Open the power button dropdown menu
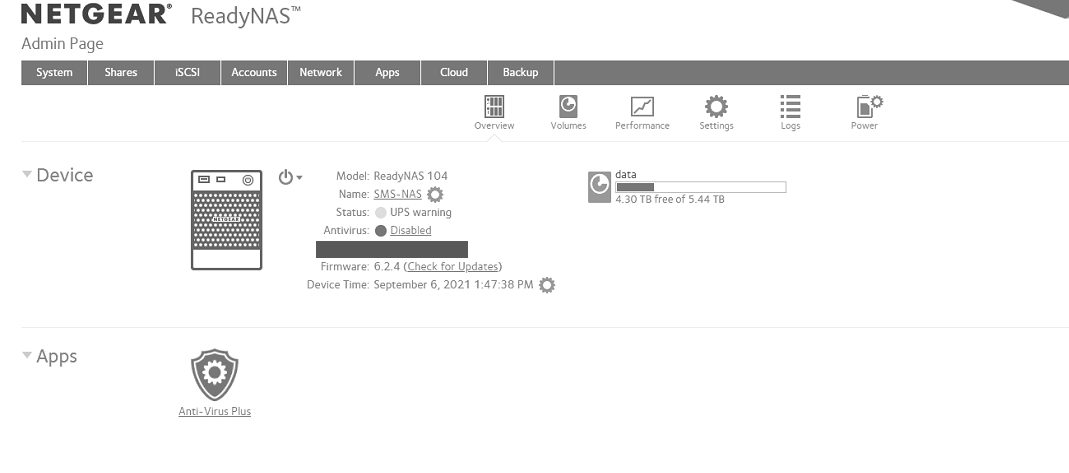Image resolution: width=1069 pixels, height=473 pixels. click(x=290, y=177)
